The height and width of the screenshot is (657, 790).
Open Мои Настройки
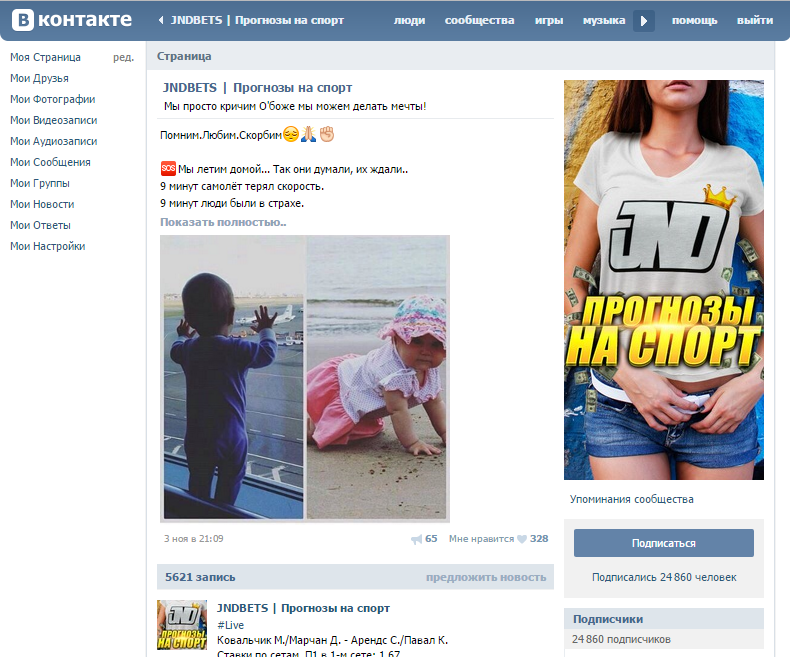47,246
